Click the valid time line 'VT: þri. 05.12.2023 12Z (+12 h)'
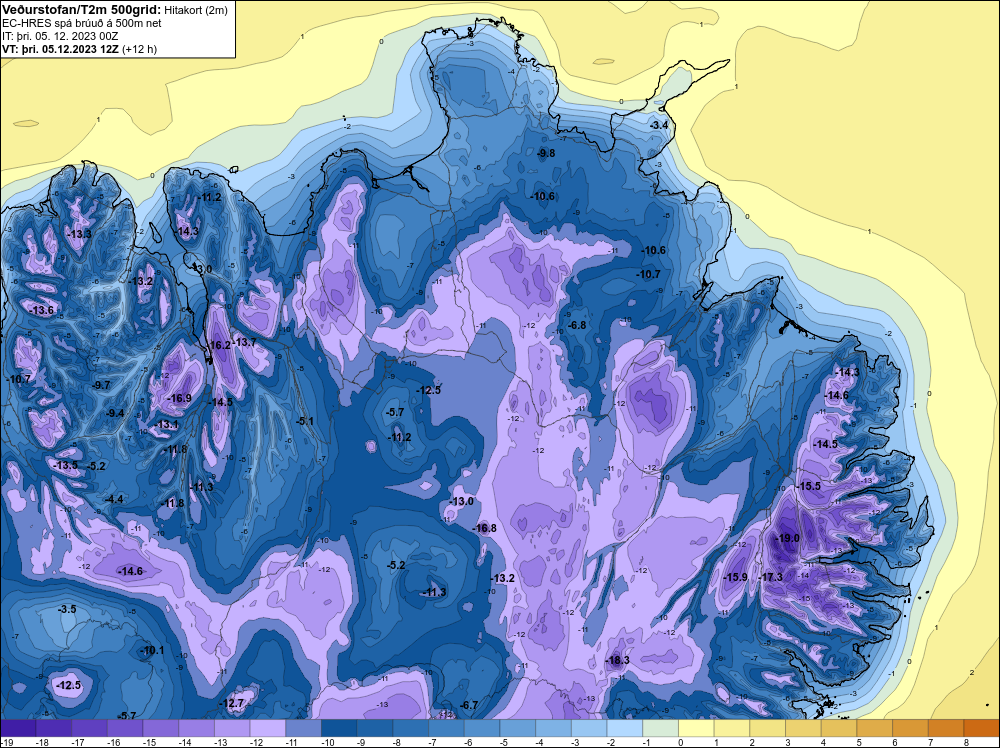Screen dimensions: 1000x748 [79, 48]
